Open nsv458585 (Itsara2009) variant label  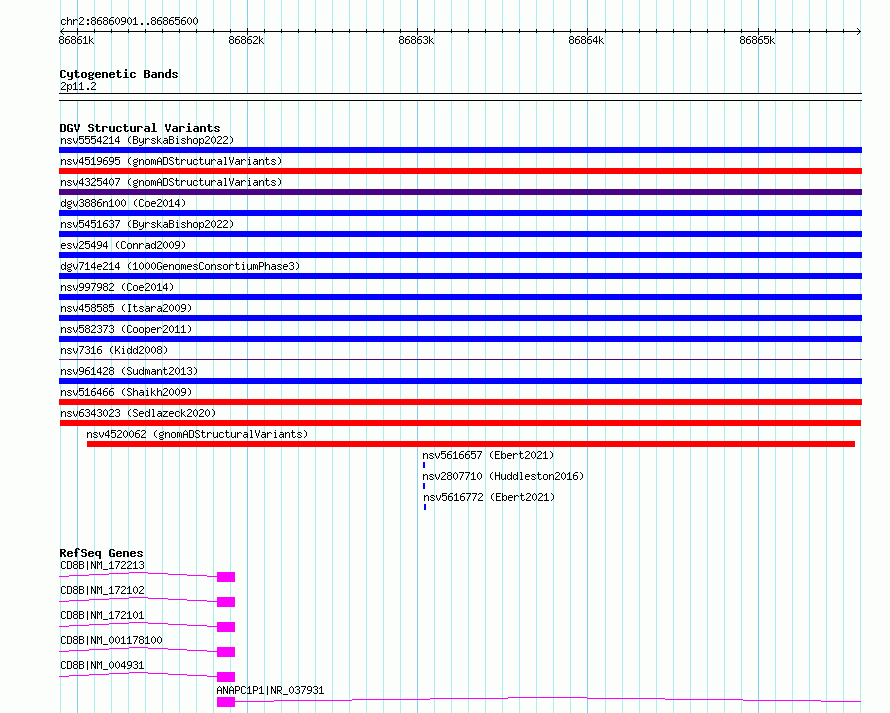[x=126, y=308]
